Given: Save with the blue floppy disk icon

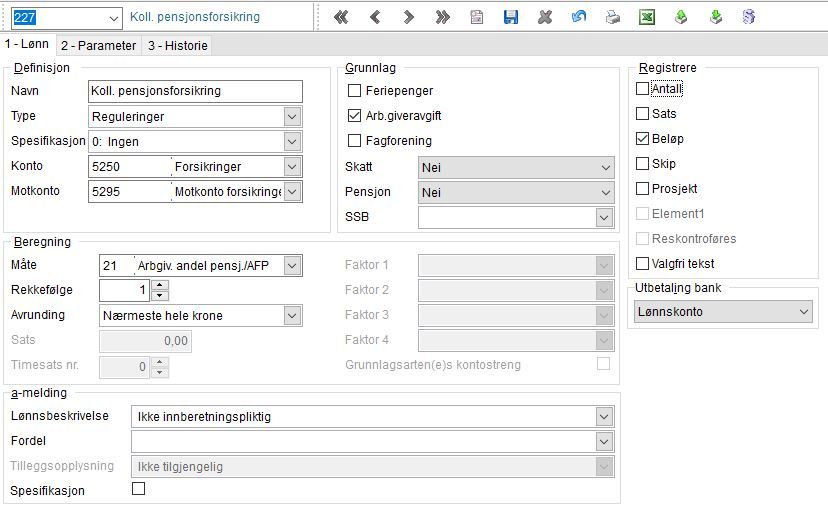Looking at the screenshot, I should [511, 17].
